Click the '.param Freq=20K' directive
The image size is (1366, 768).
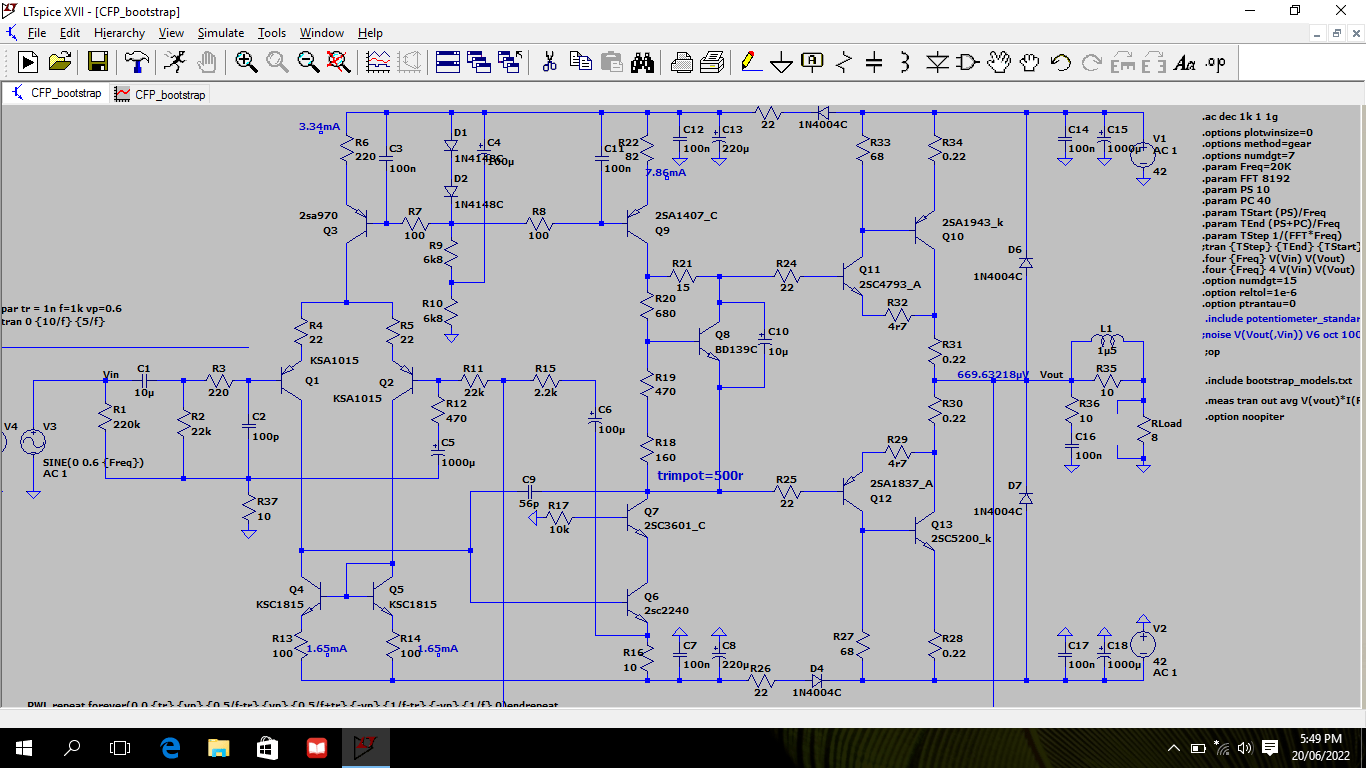(1247, 167)
